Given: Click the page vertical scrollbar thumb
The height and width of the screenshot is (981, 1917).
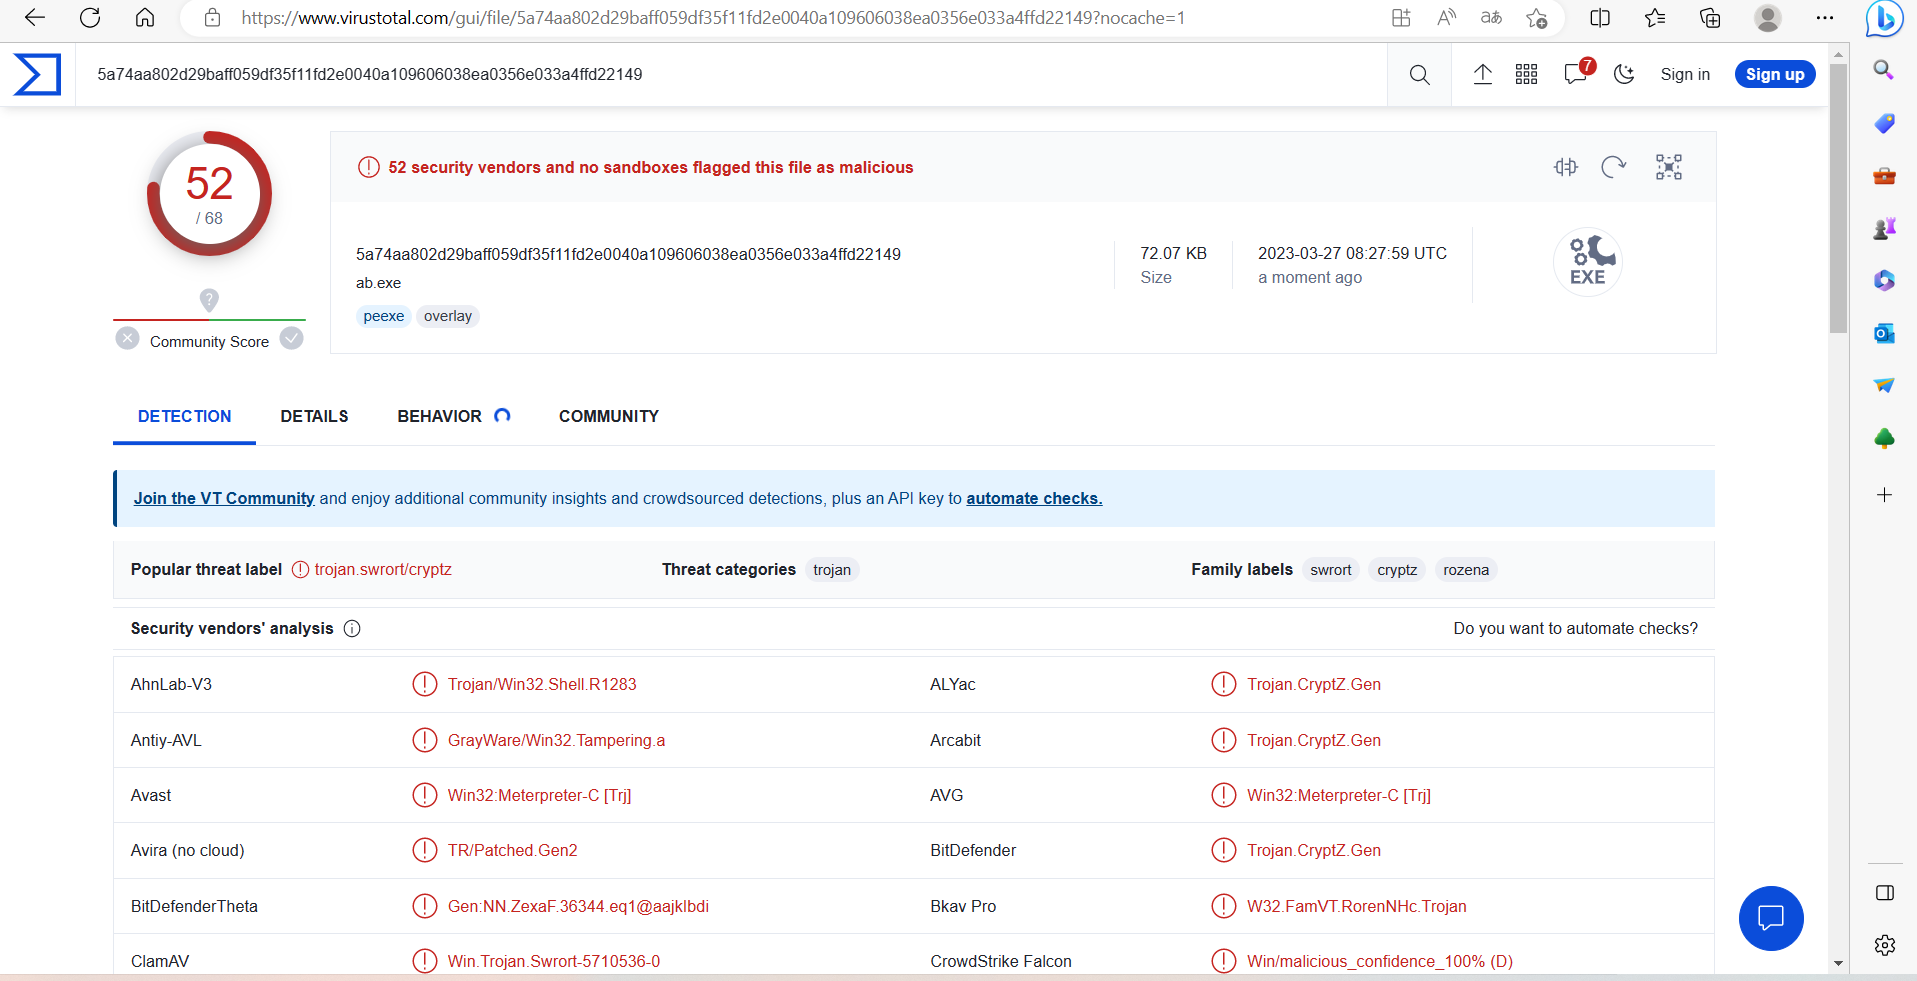Looking at the screenshot, I should click(1838, 198).
